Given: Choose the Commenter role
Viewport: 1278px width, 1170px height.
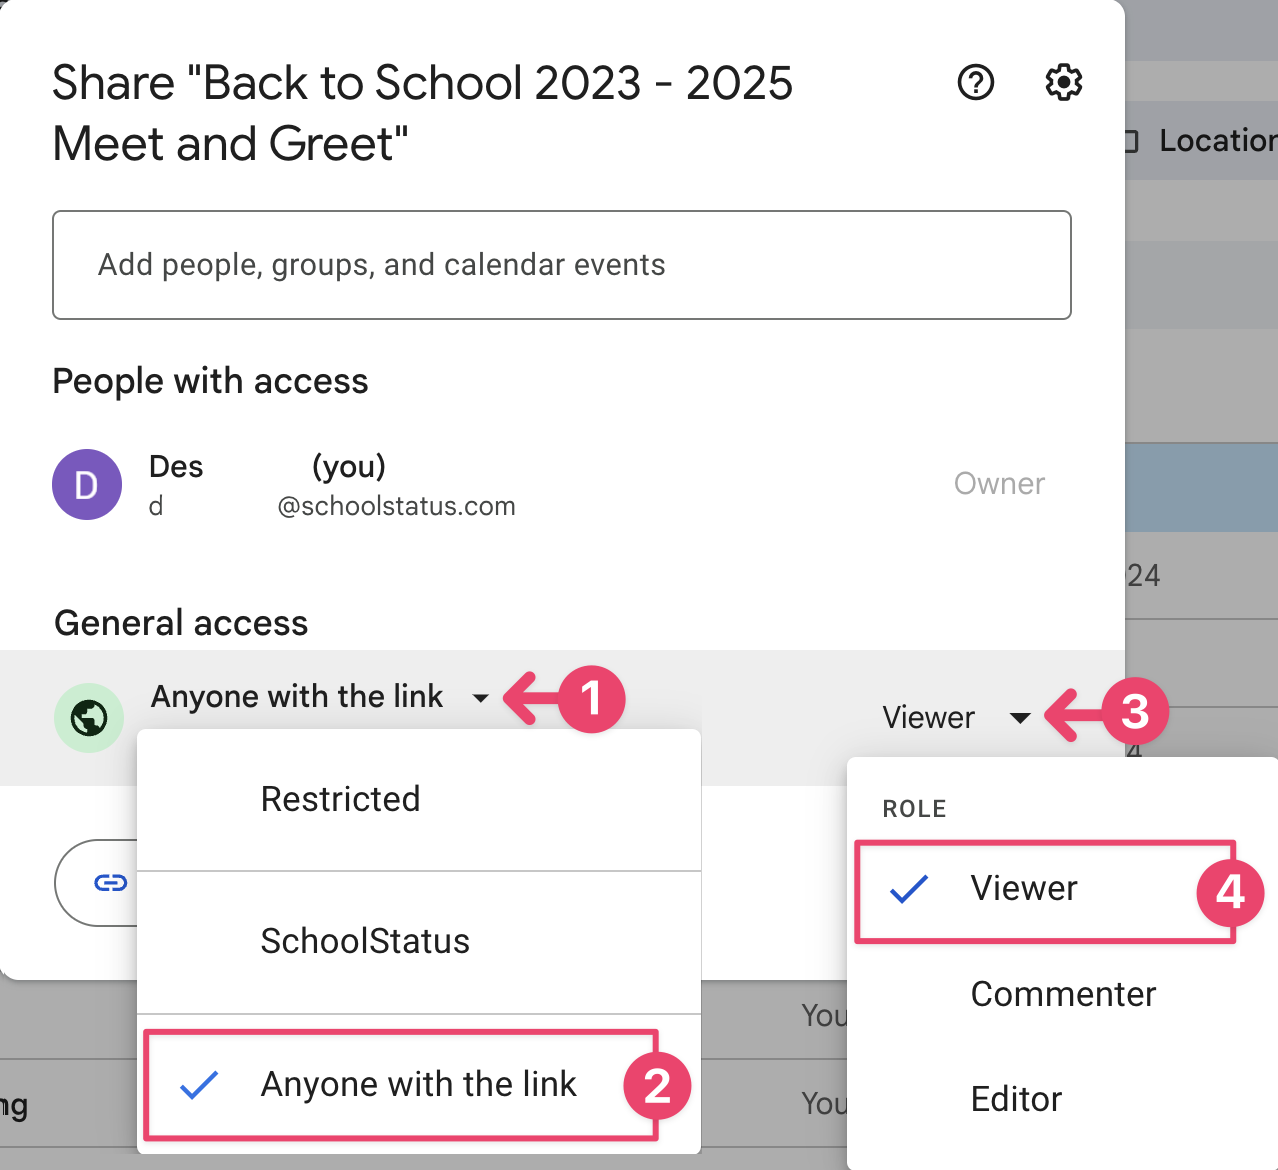Looking at the screenshot, I should (x=1063, y=994).
